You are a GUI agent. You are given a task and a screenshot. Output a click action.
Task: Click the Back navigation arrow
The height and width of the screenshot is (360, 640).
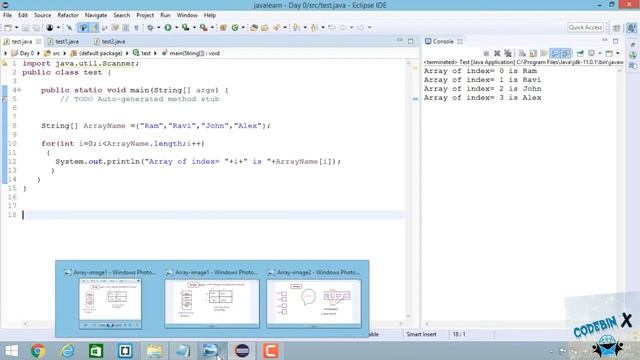tap(343, 27)
